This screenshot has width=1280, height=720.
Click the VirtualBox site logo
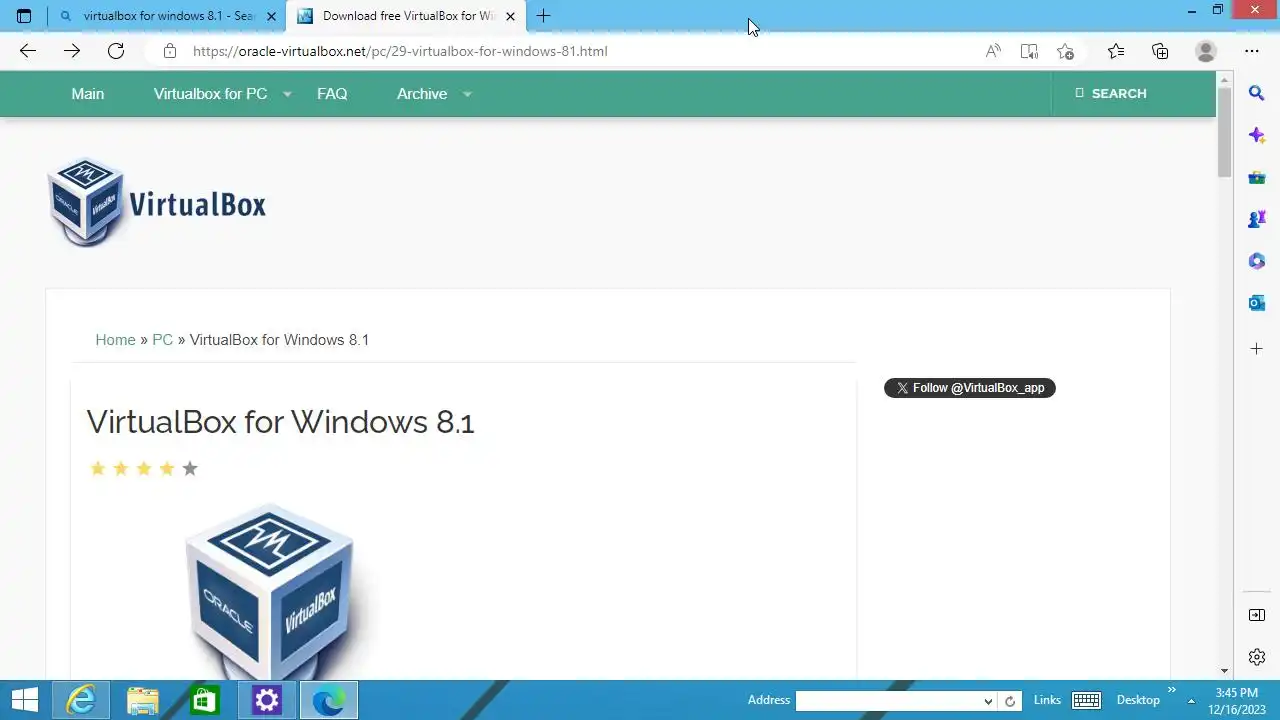(157, 203)
